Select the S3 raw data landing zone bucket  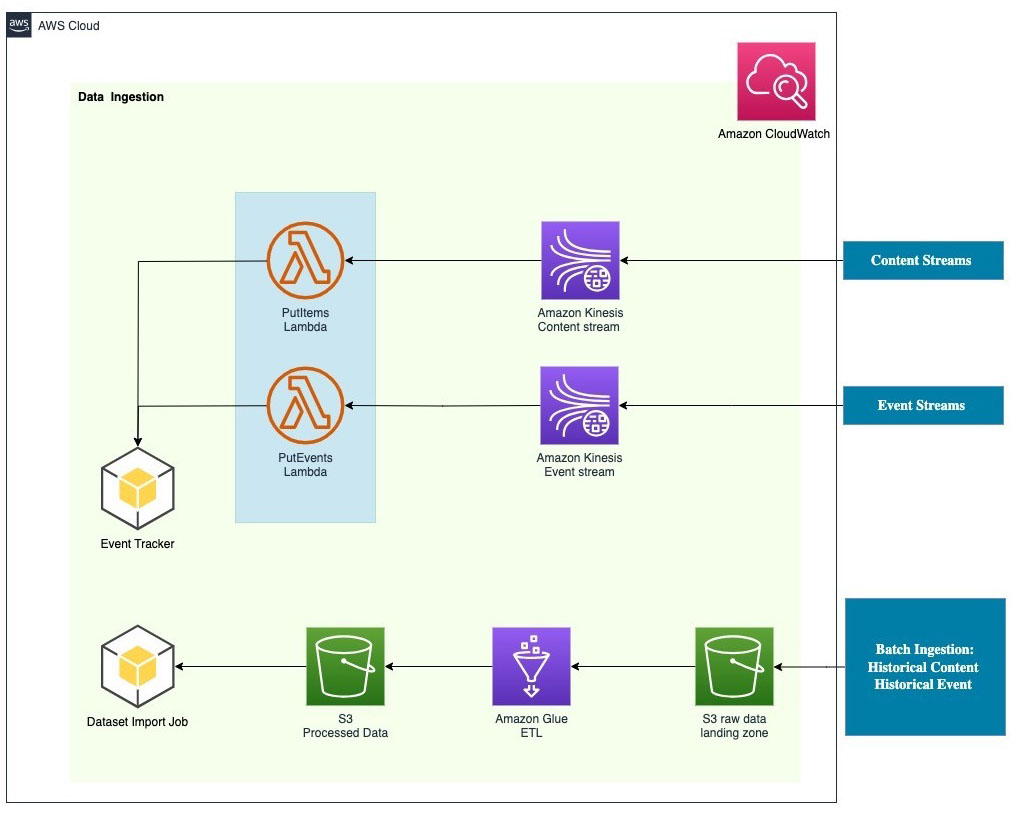coord(734,666)
